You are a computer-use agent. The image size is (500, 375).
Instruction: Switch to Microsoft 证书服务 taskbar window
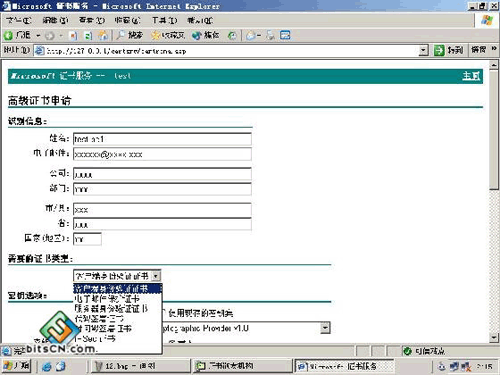(x=344, y=366)
